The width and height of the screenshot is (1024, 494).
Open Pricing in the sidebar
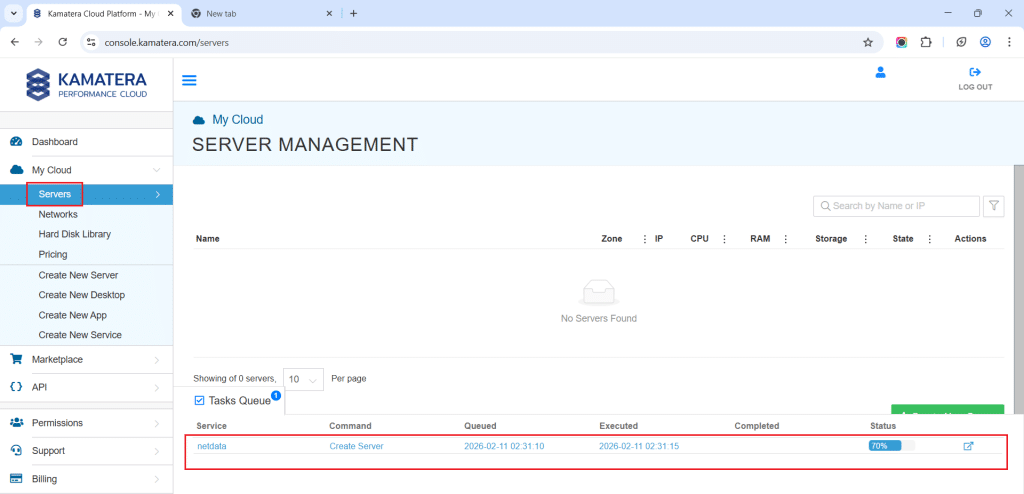53,254
